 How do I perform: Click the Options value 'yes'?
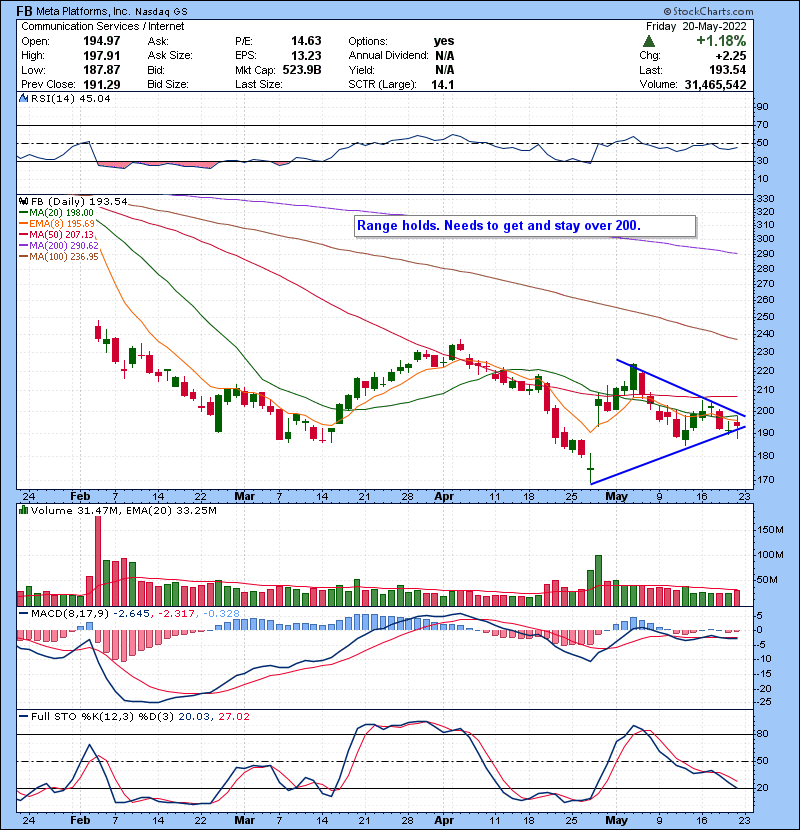444,41
